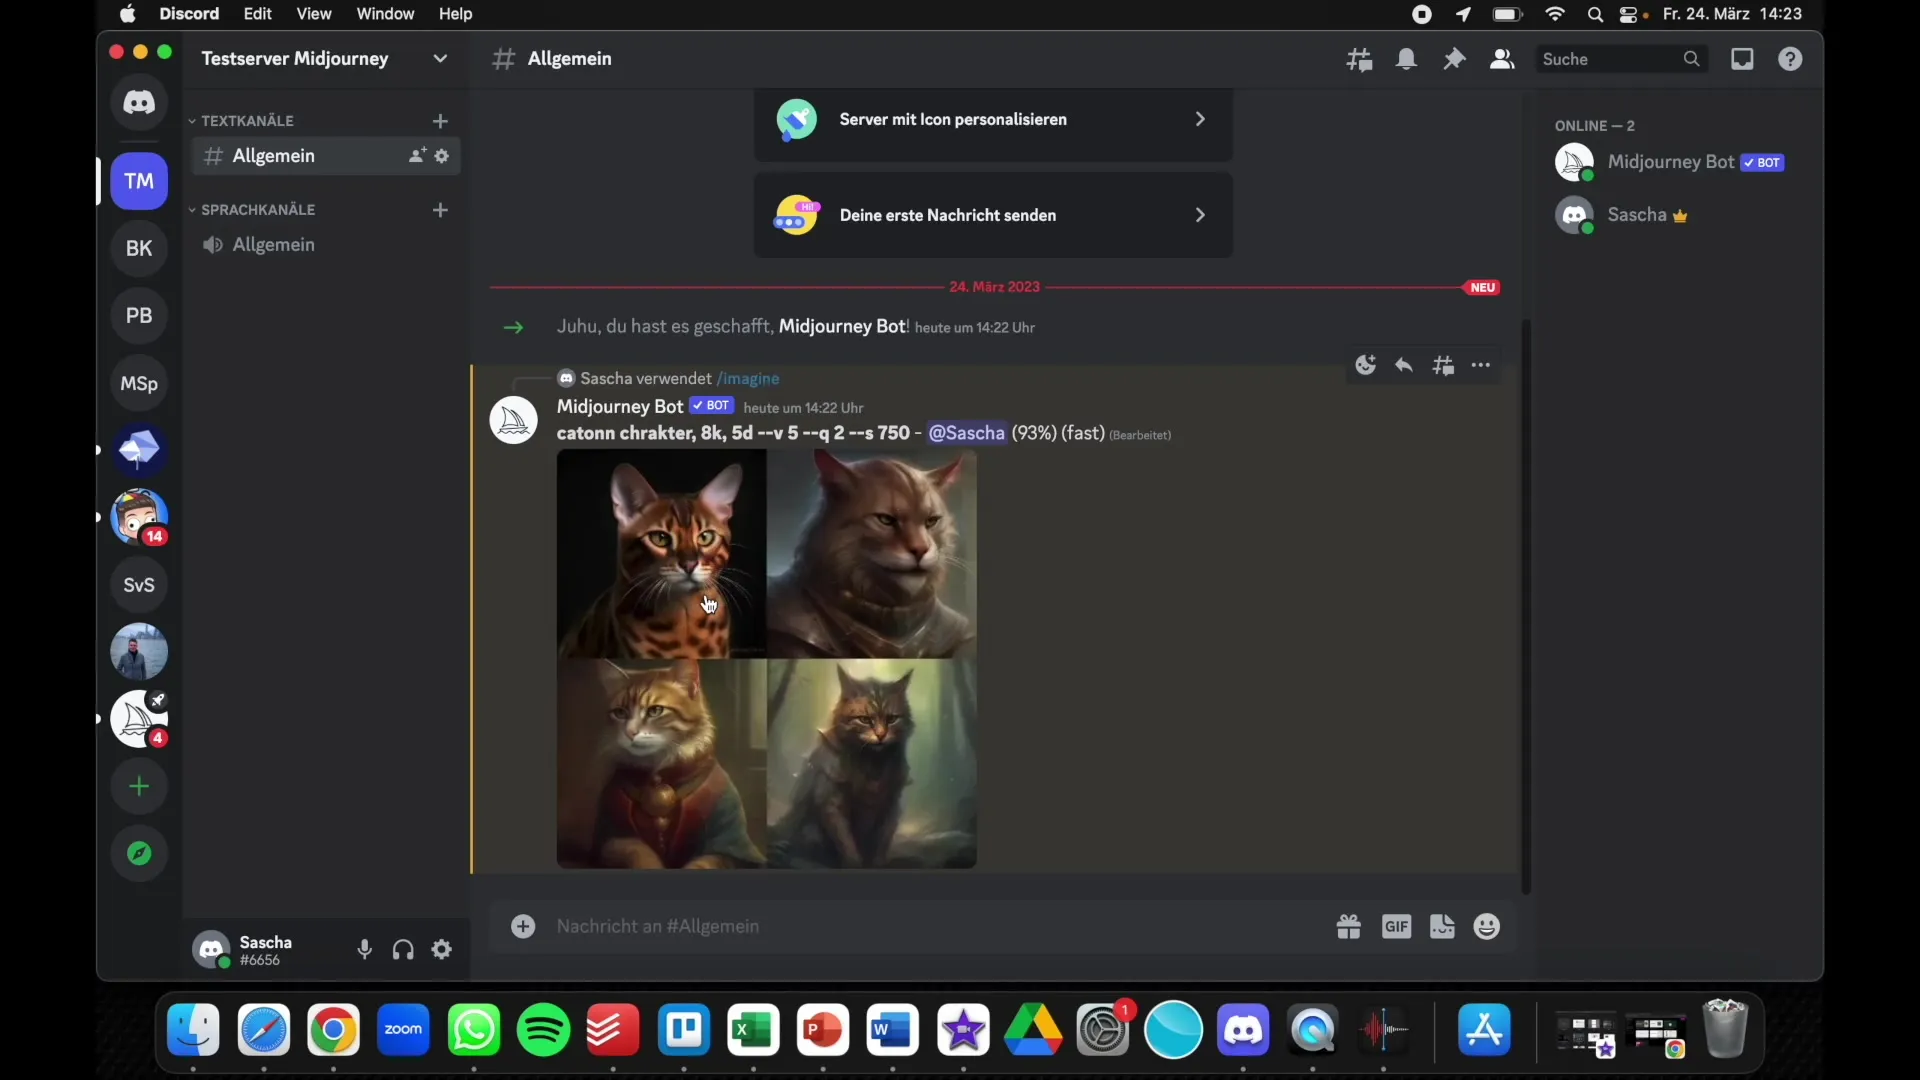This screenshot has height=1080, width=1920.
Task: Open the GIF picker
Action: [1396, 927]
